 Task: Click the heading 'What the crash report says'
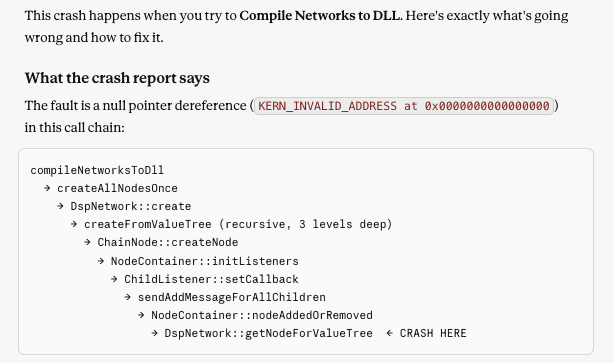click(x=117, y=78)
